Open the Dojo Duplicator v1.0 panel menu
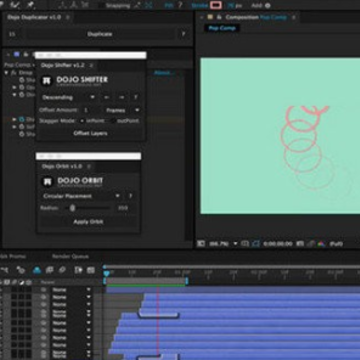The width and height of the screenshot is (360, 360). pos(68,17)
